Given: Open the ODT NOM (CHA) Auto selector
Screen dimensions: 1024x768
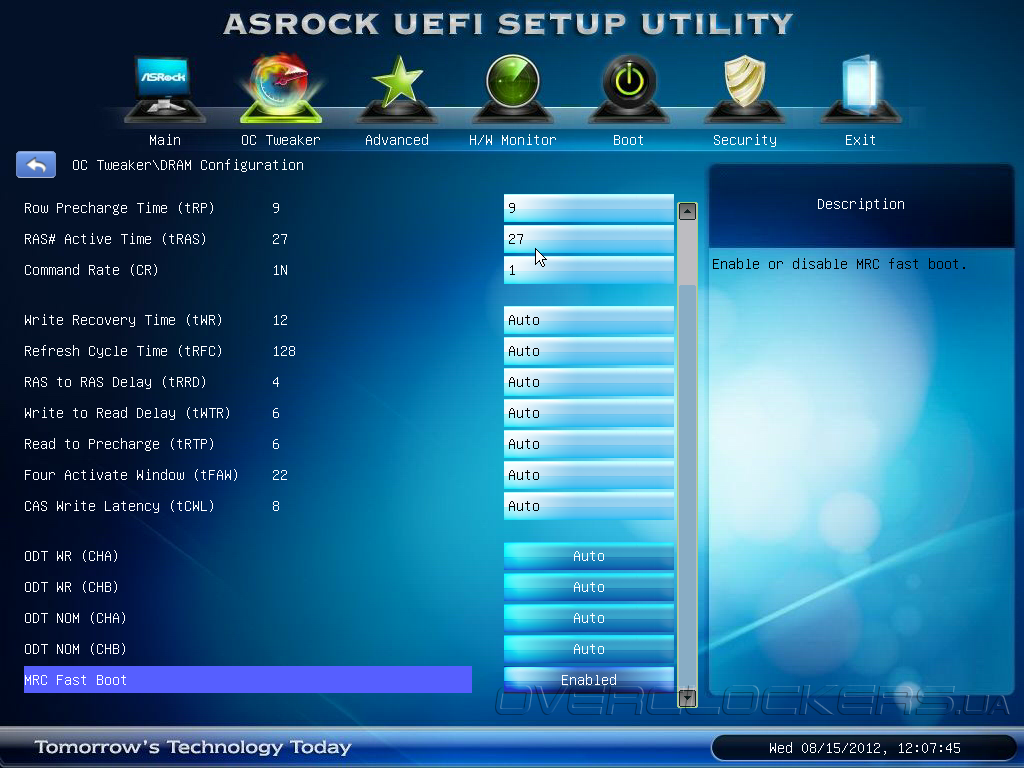Looking at the screenshot, I should (588, 618).
